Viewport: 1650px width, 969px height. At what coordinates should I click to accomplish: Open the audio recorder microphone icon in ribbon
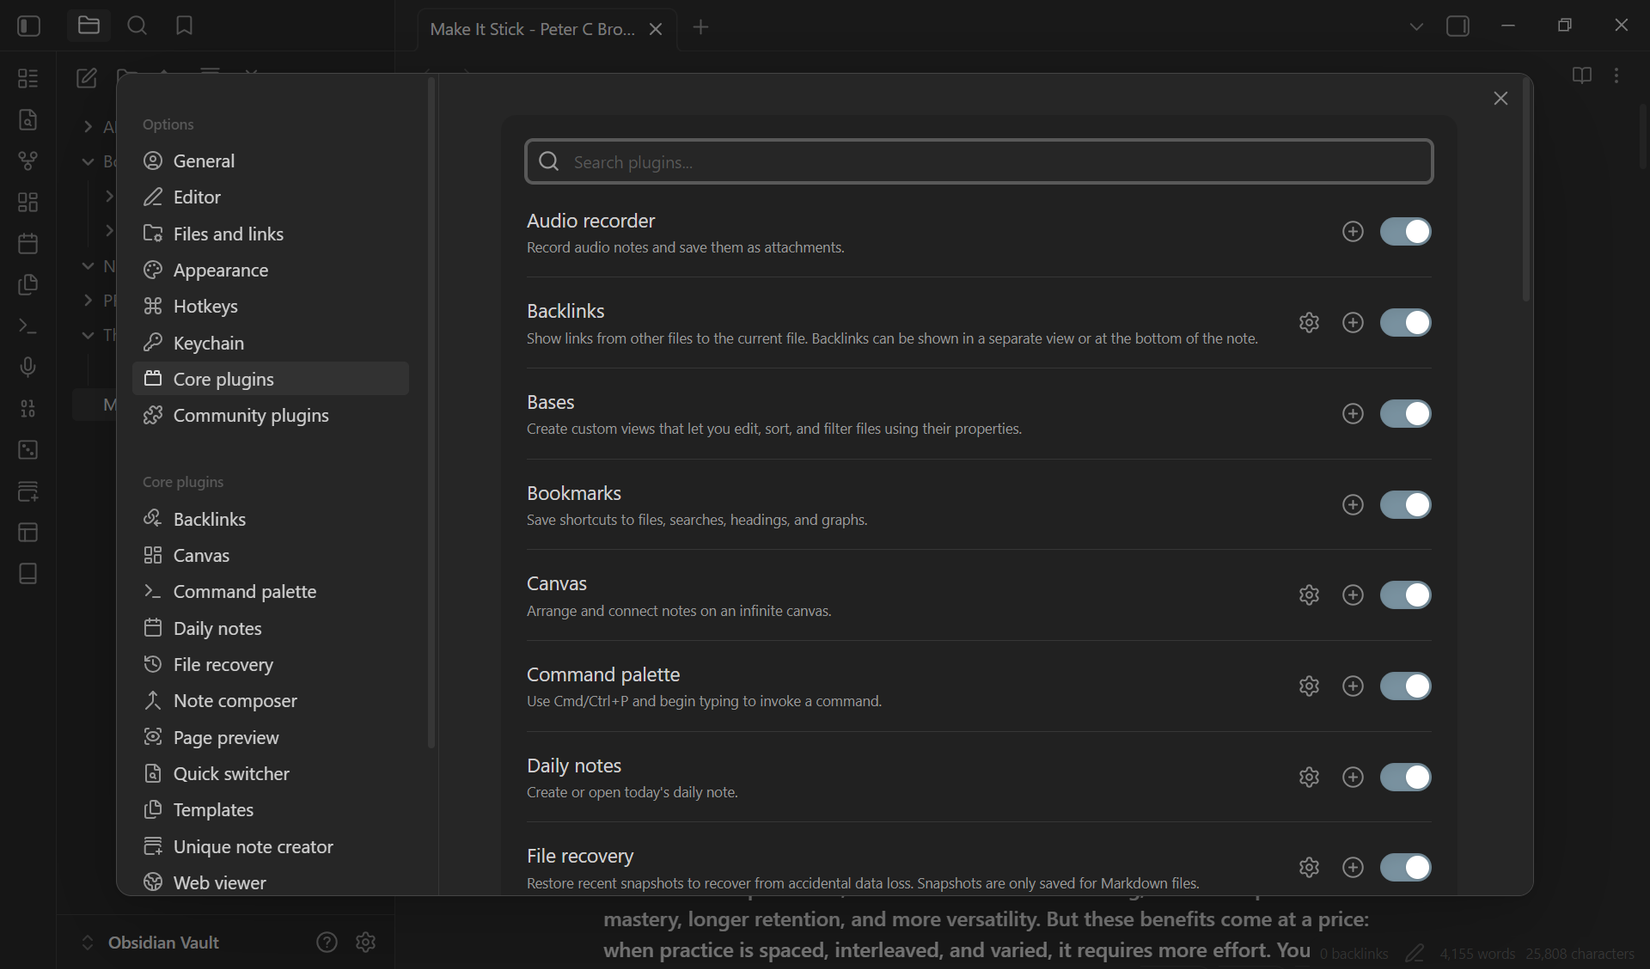point(27,366)
